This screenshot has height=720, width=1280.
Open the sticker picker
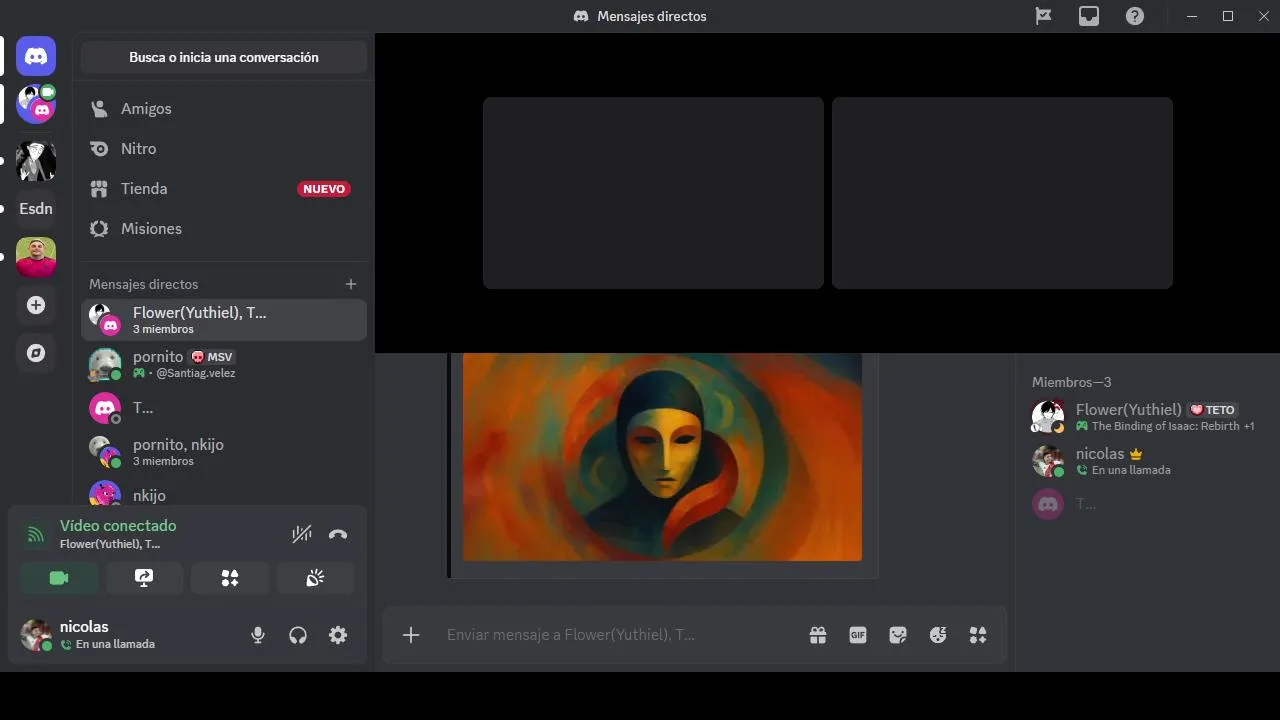898,635
